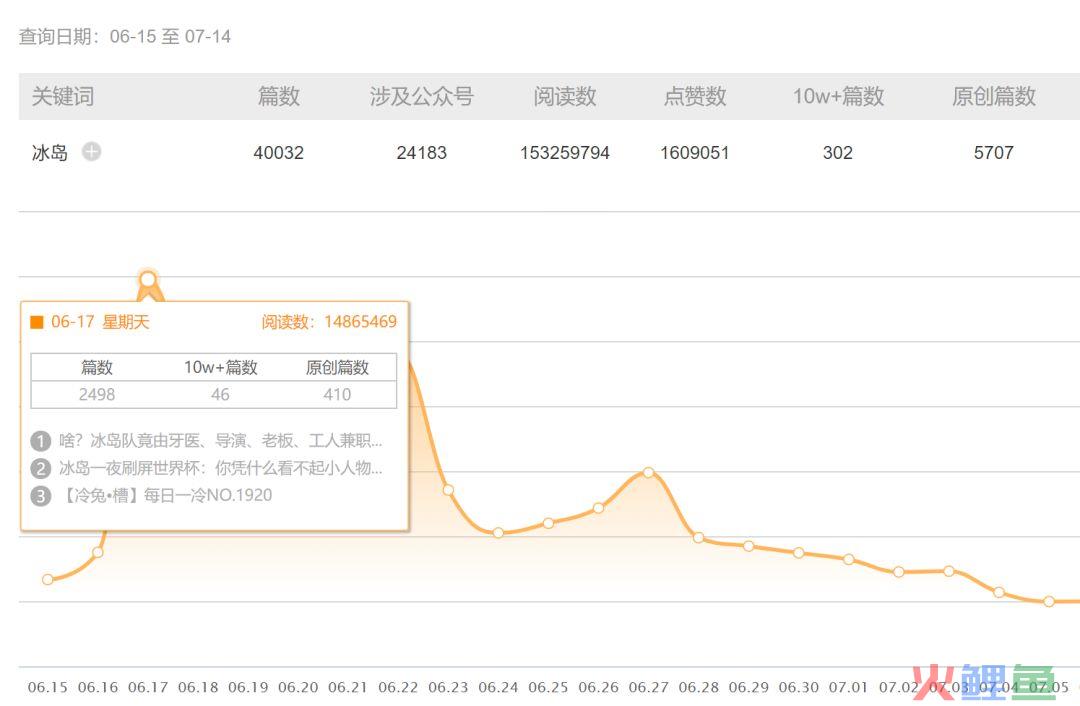
Task: Select the 06.27 secondary peak data point
Action: [649, 473]
